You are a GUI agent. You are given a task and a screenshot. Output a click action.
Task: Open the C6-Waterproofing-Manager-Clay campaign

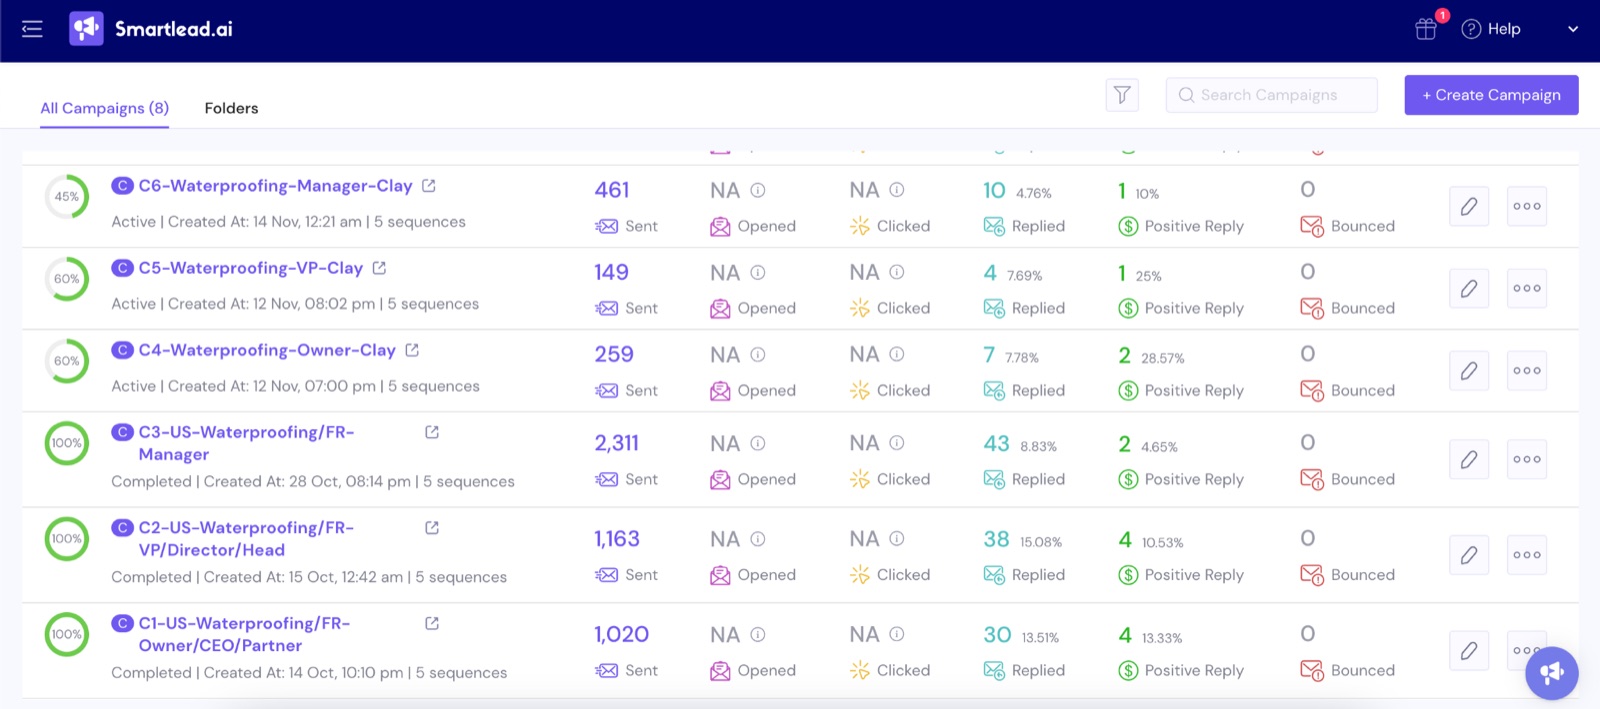tap(275, 186)
